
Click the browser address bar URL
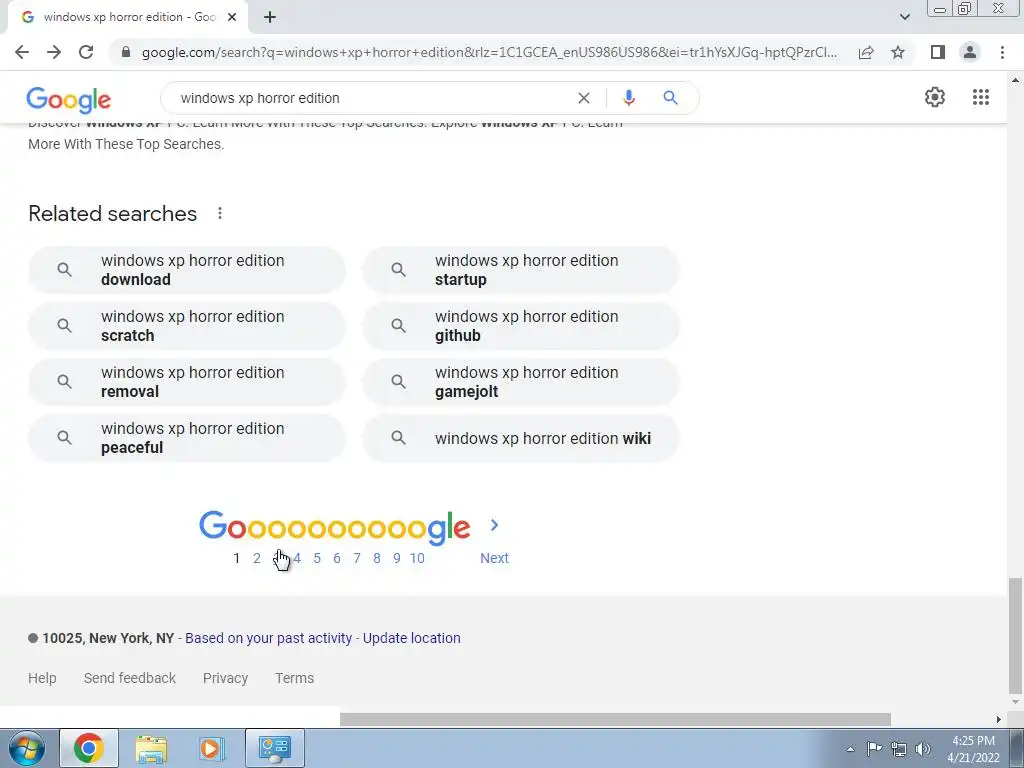489,52
